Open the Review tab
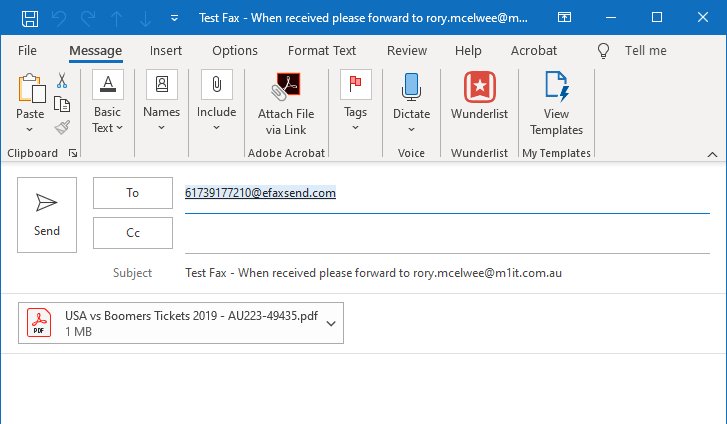Screen dimensions: 727x424 (407, 51)
